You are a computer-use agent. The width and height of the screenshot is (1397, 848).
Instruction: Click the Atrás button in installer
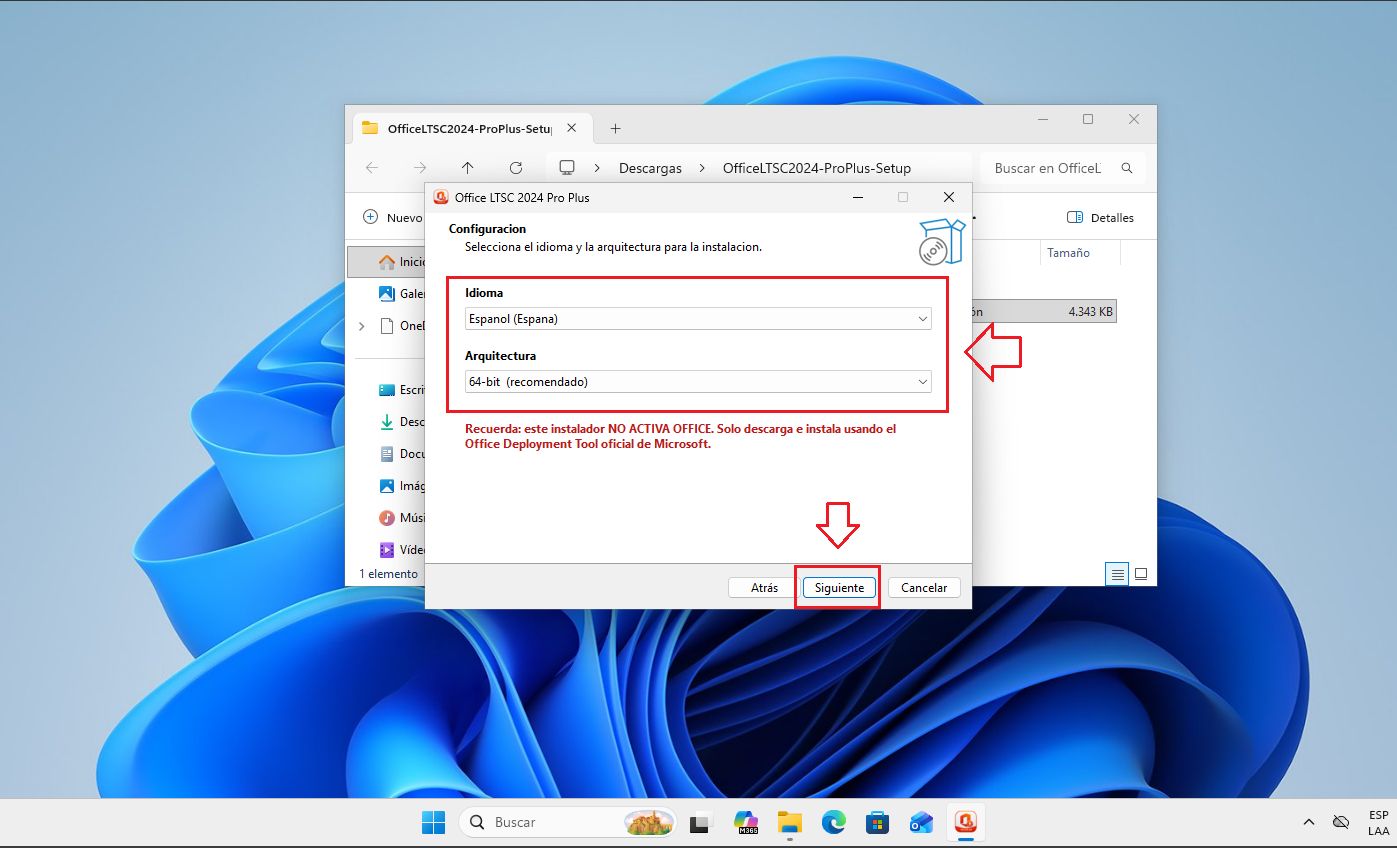pyautogui.click(x=764, y=588)
